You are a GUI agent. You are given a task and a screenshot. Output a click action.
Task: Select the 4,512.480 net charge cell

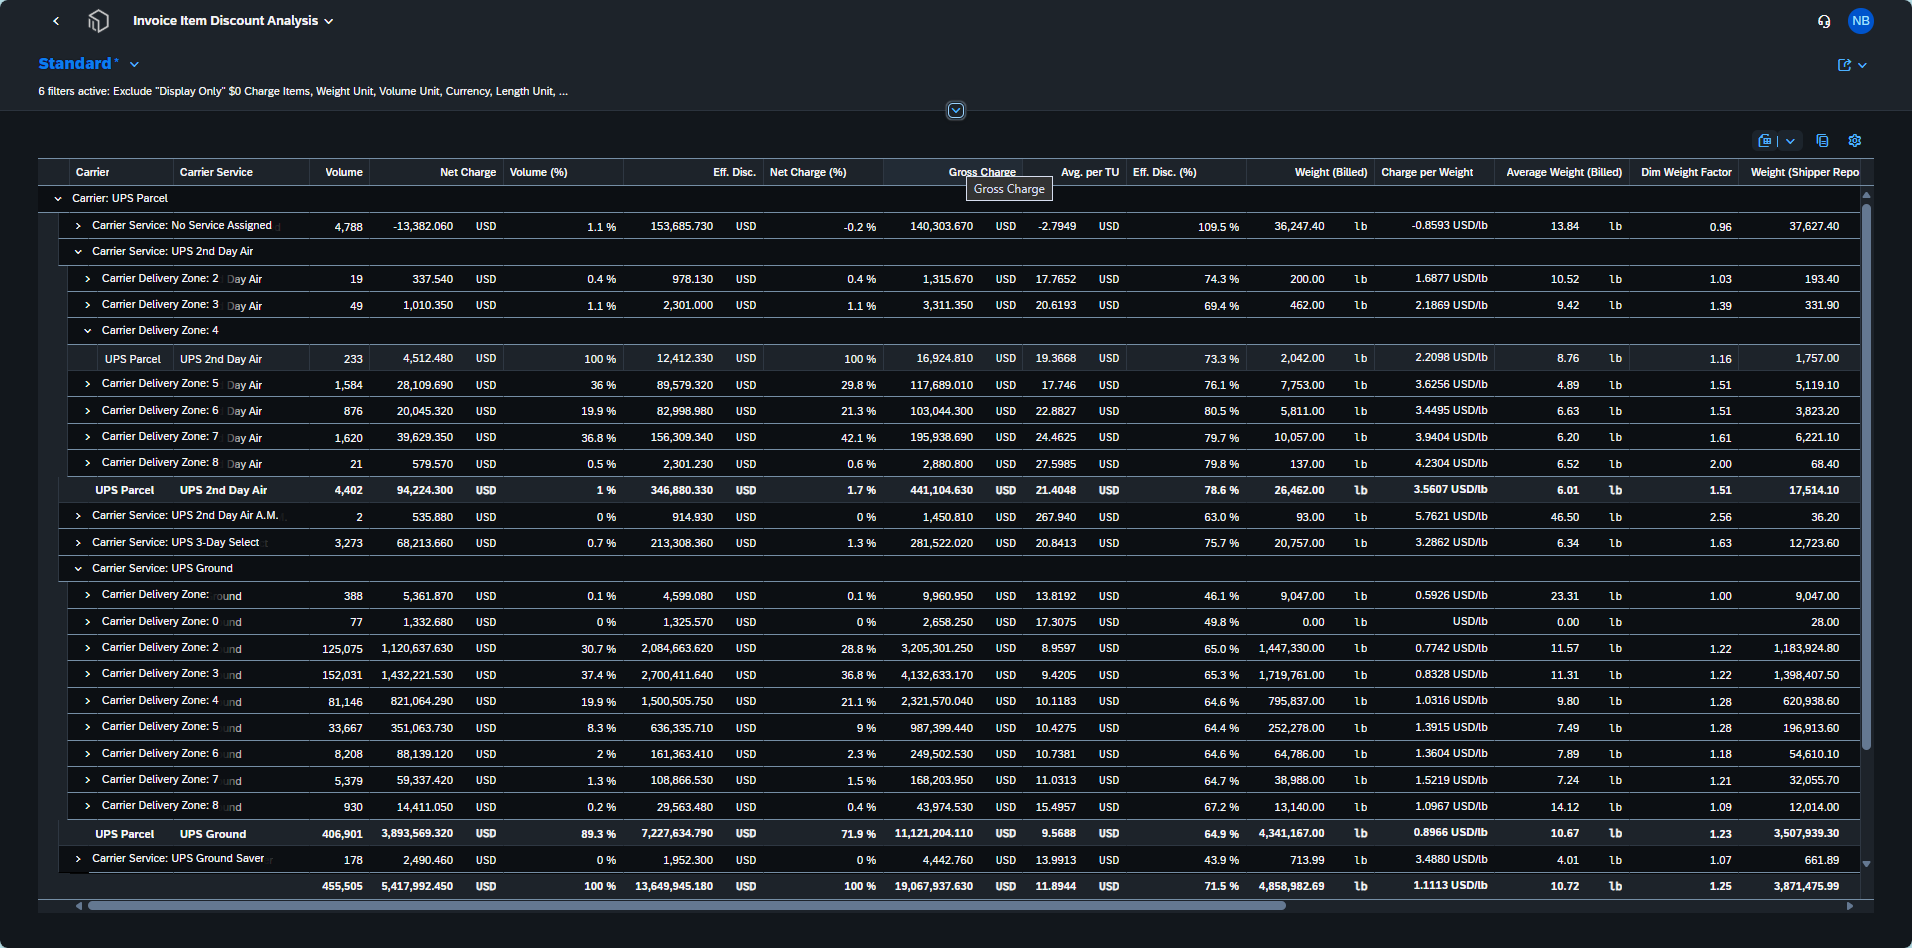coord(436,358)
